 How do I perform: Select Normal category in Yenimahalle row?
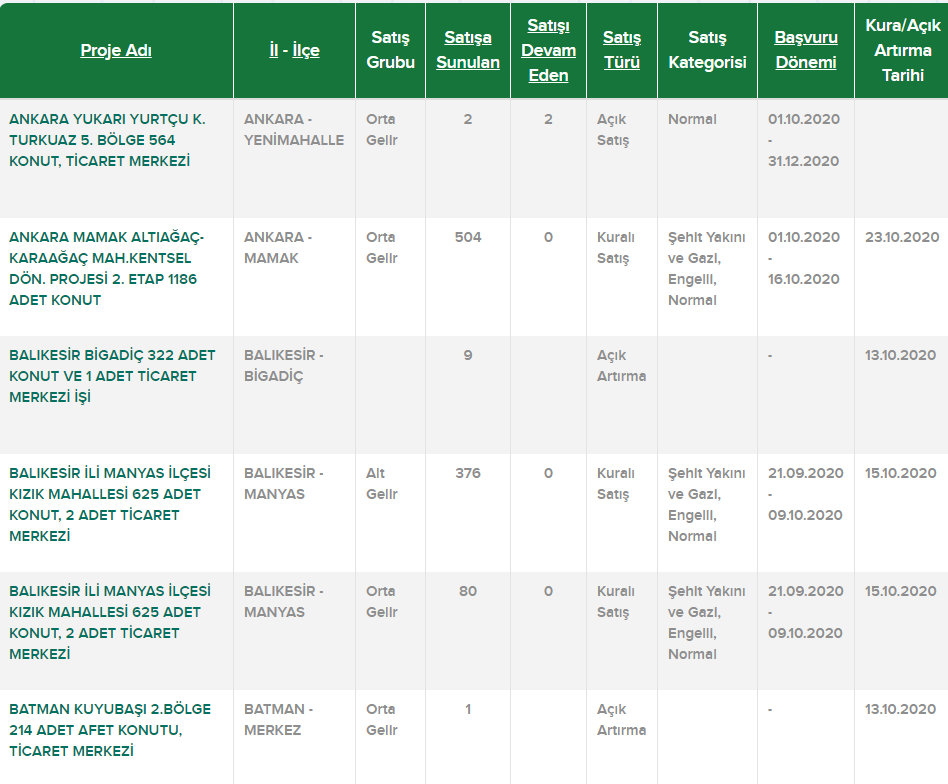692,119
